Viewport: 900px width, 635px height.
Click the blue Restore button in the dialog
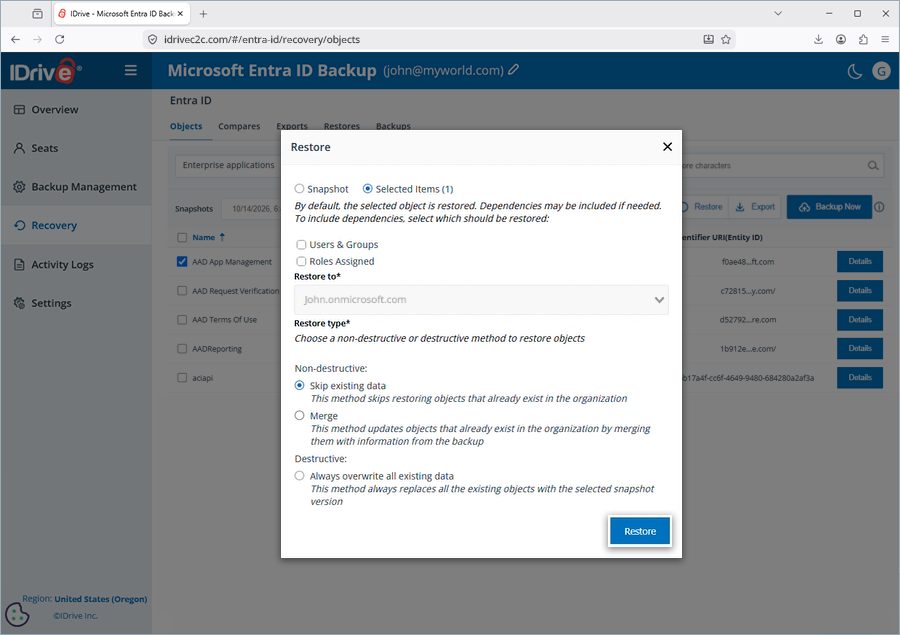tap(640, 531)
